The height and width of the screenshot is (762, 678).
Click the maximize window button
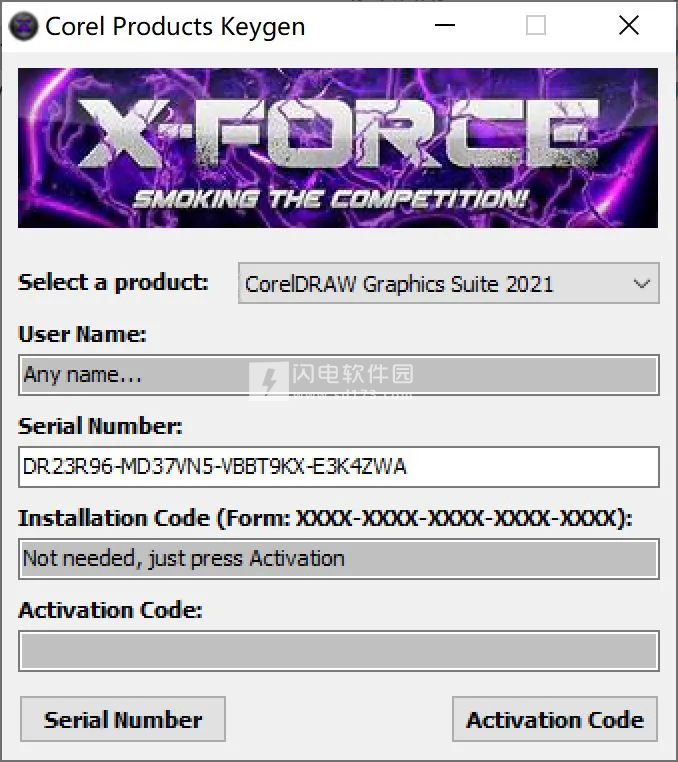[x=536, y=25]
